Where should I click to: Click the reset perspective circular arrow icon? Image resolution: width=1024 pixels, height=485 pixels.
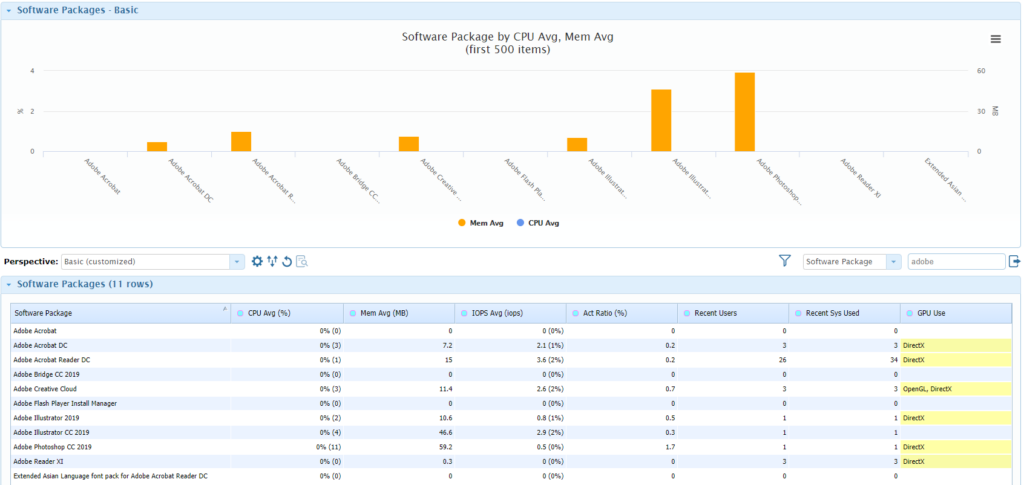pyautogui.click(x=287, y=262)
